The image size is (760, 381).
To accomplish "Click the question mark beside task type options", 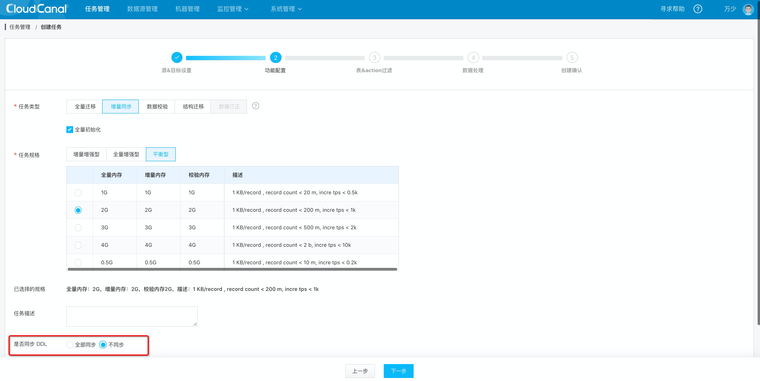I will (x=255, y=106).
